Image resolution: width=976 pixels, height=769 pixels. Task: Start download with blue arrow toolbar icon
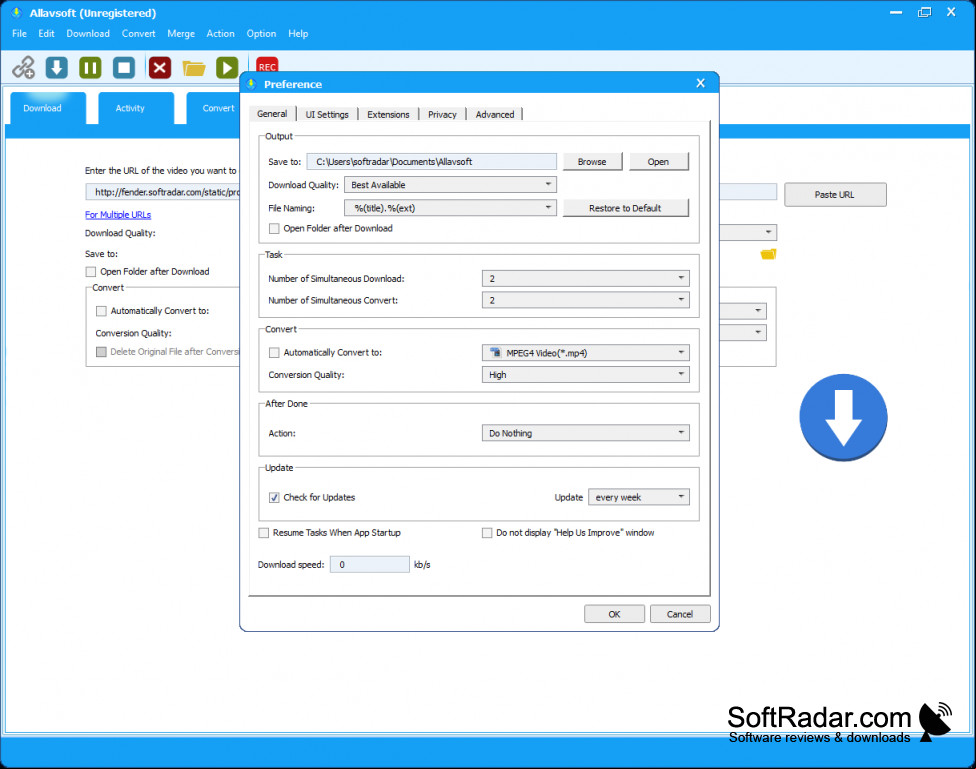tap(57, 67)
